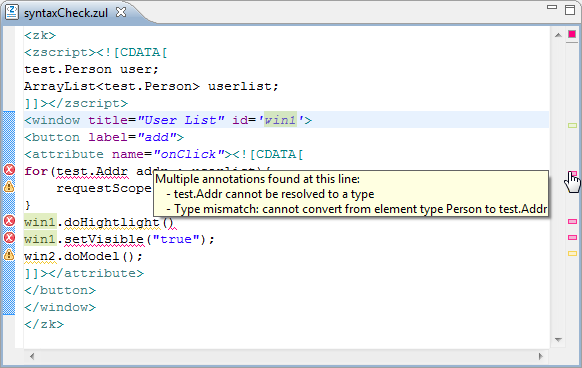Click 'Type mismatch' tooltip message
Screen dimensions: 582x368
click(x=357, y=209)
